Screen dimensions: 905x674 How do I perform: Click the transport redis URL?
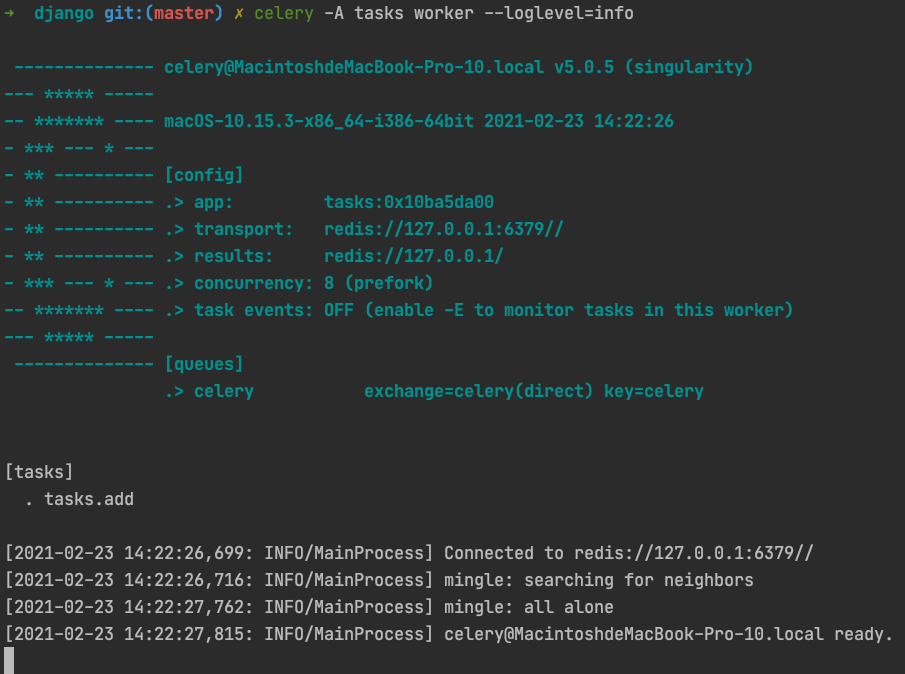(443, 229)
